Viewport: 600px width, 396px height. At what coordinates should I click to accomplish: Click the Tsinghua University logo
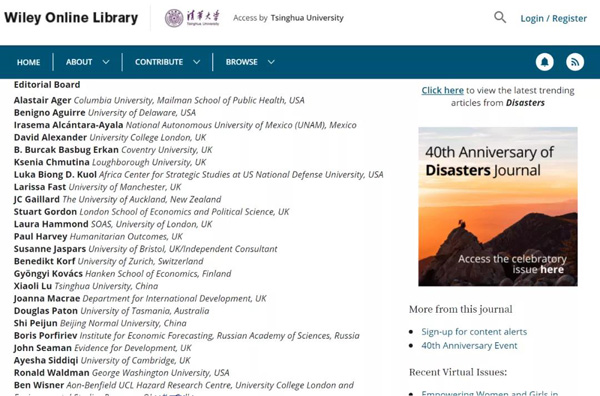192,18
